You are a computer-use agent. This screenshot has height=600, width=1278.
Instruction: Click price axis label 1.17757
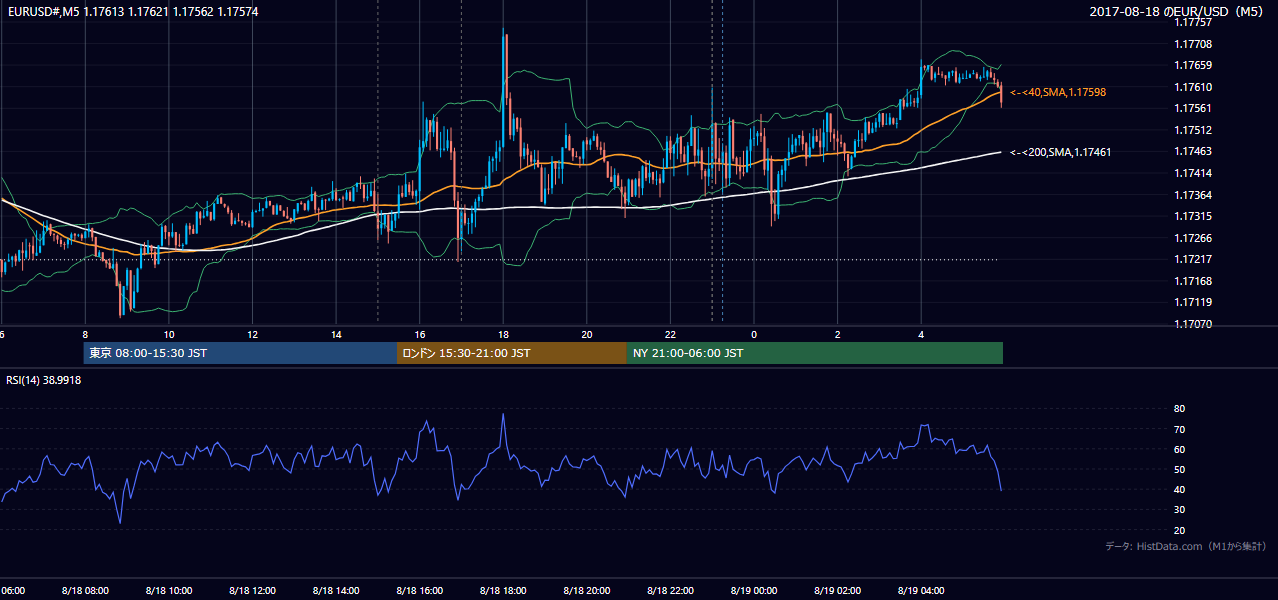pyautogui.click(x=1192, y=22)
